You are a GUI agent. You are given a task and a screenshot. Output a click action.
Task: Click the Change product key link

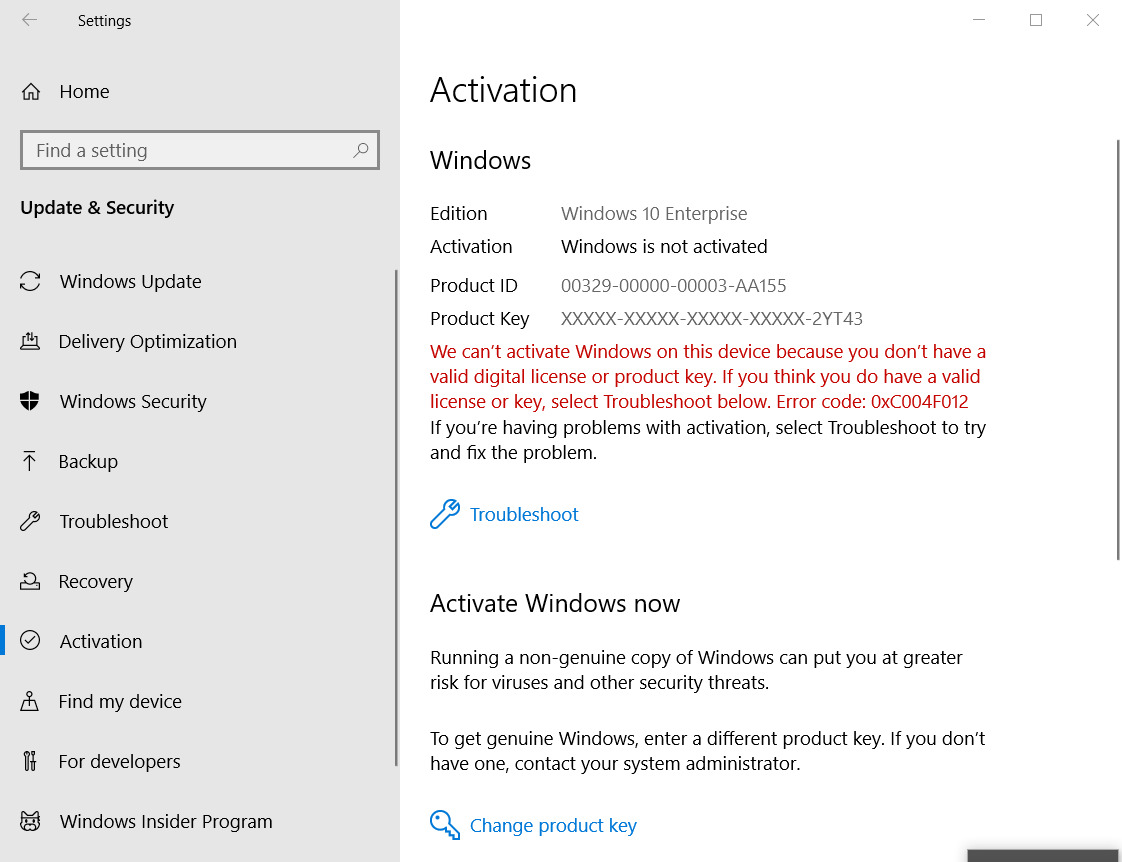coord(553,826)
